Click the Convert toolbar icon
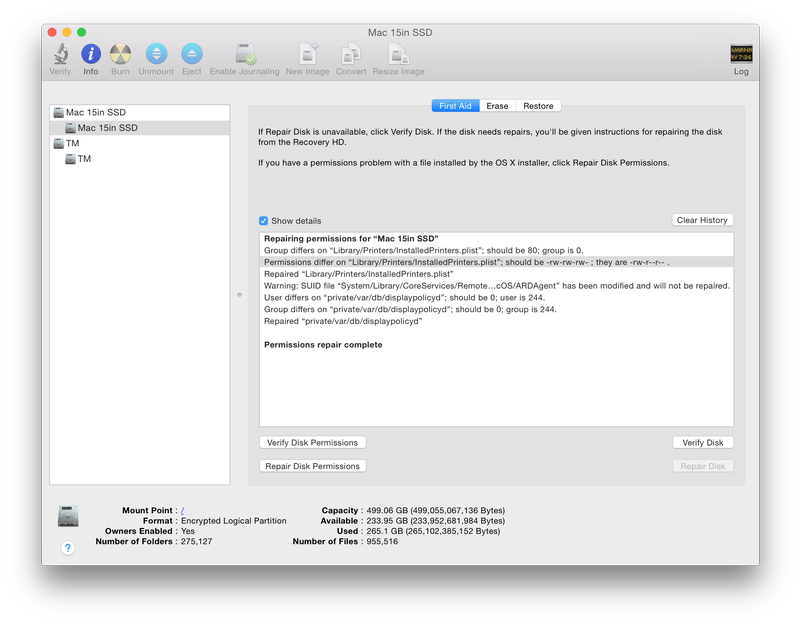800x624 pixels. tap(351, 54)
